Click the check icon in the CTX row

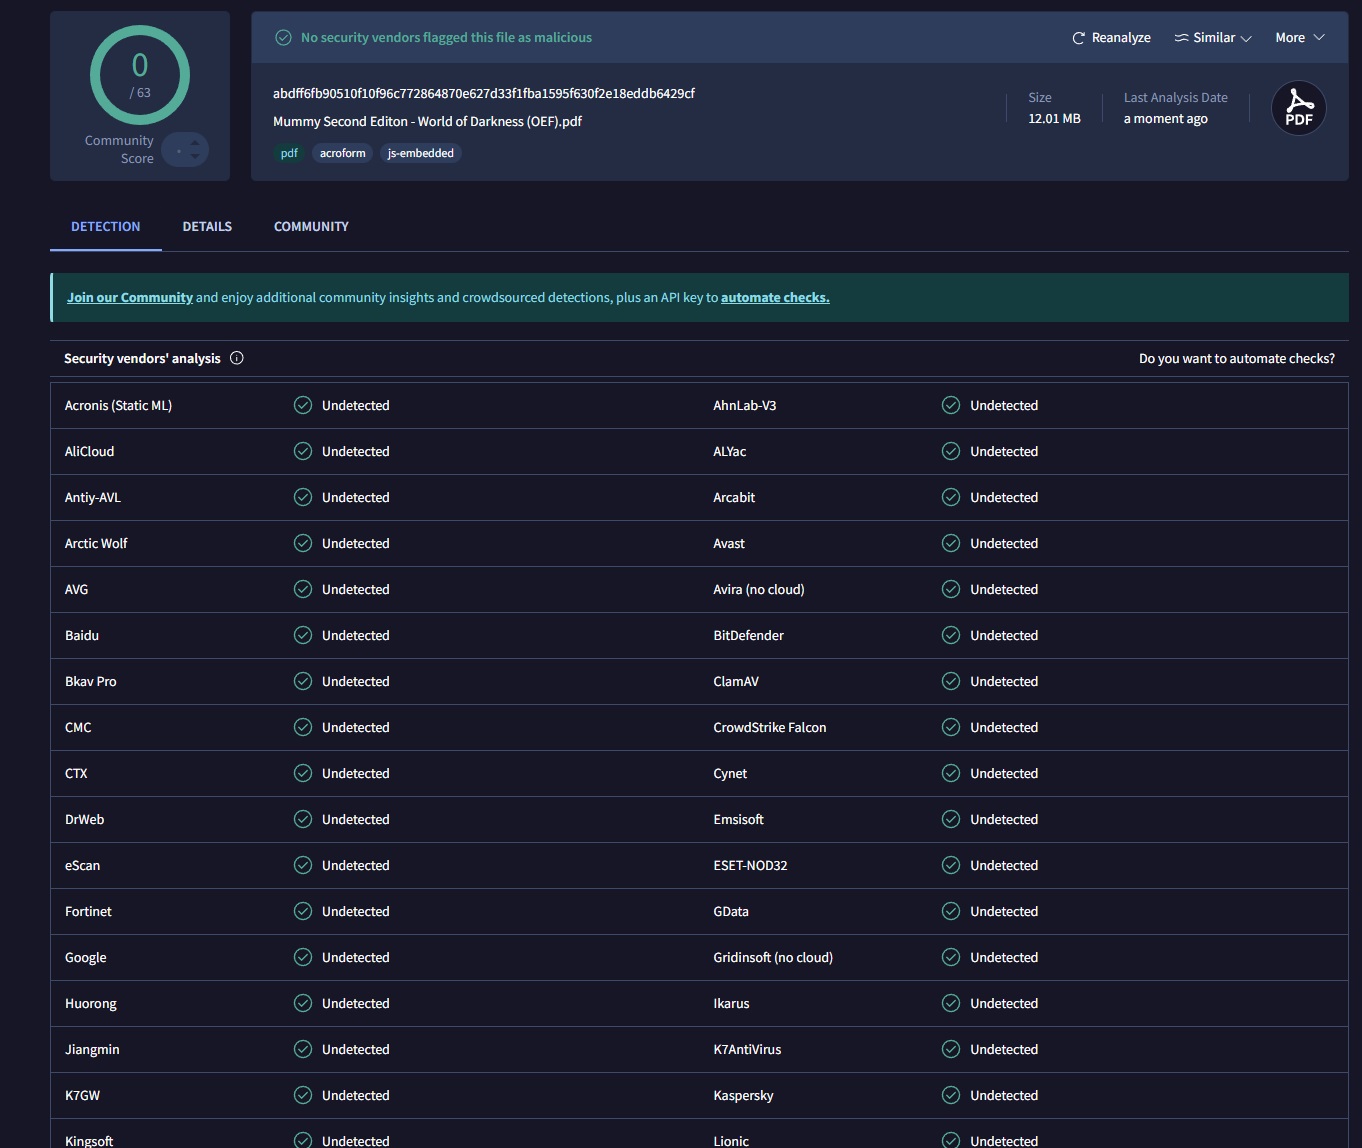click(x=303, y=773)
